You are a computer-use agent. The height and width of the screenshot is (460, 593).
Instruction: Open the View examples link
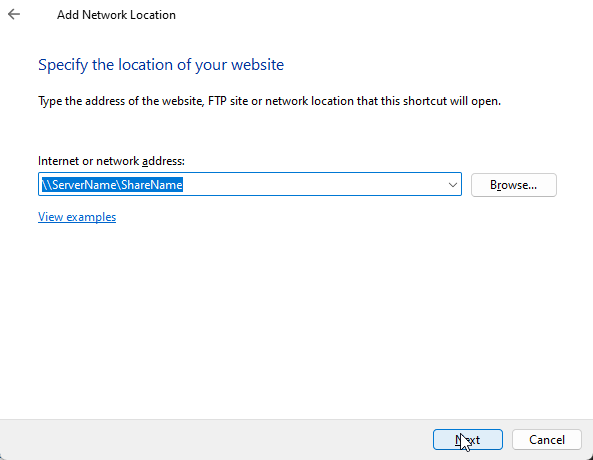pos(77,217)
